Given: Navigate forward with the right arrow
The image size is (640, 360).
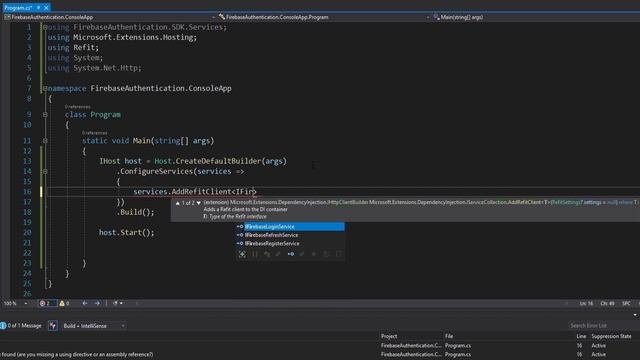Looking at the screenshot, I should [x=97, y=304].
